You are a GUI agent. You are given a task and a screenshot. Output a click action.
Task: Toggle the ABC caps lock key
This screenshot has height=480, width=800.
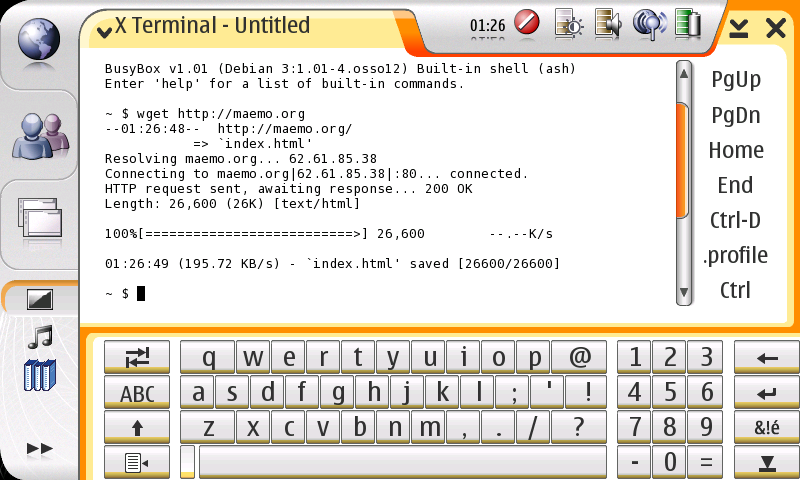click(137, 393)
